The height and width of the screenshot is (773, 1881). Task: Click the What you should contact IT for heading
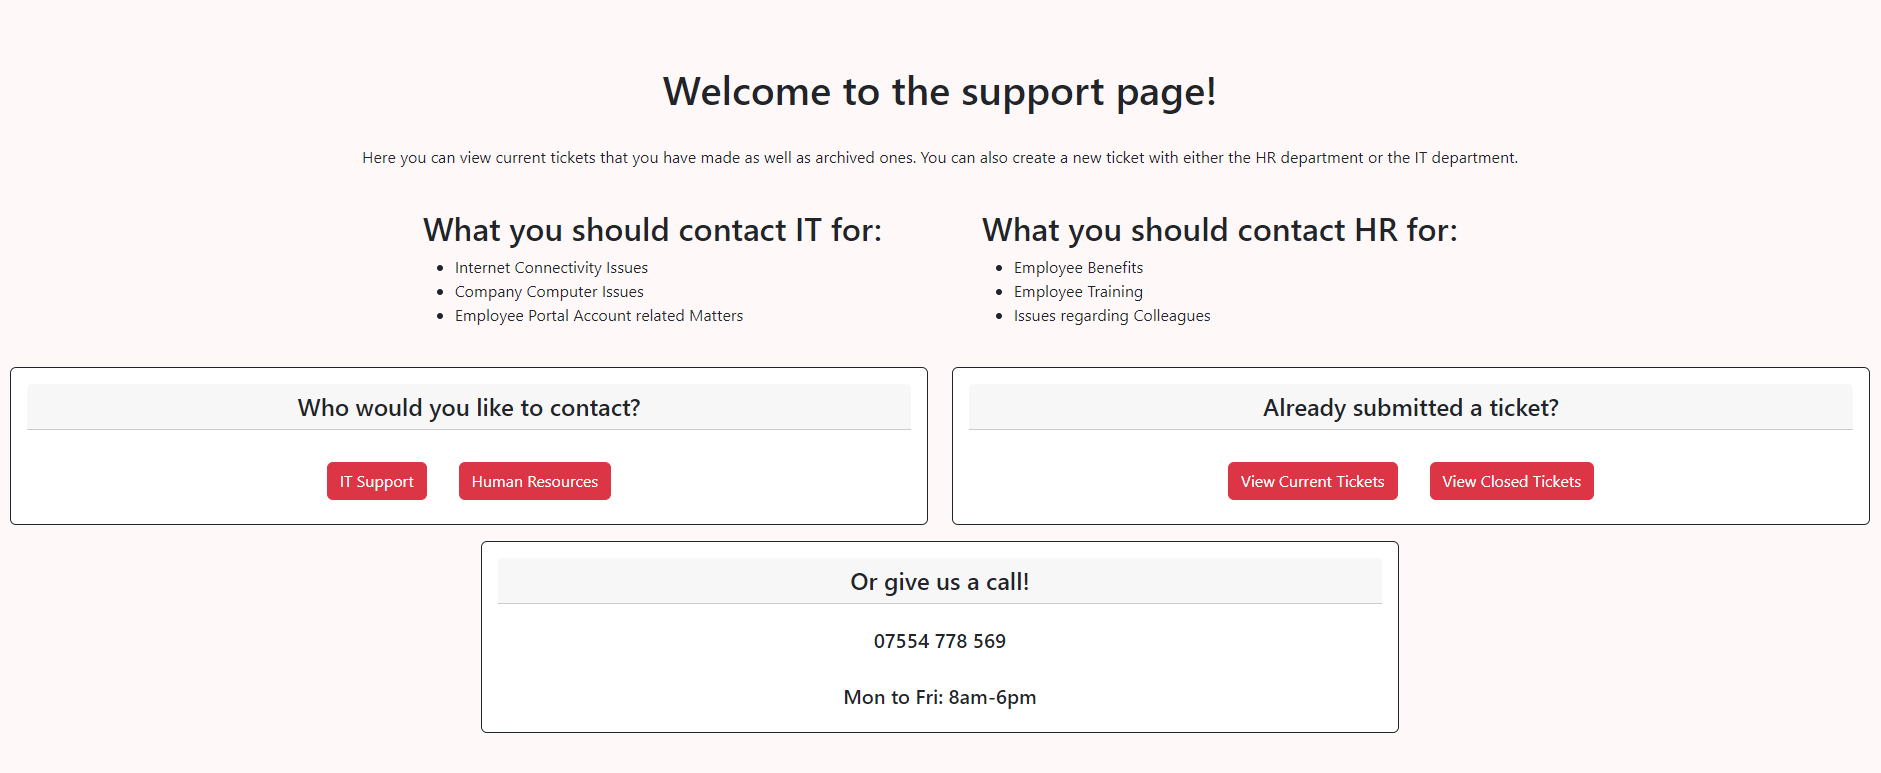[x=652, y=230]
